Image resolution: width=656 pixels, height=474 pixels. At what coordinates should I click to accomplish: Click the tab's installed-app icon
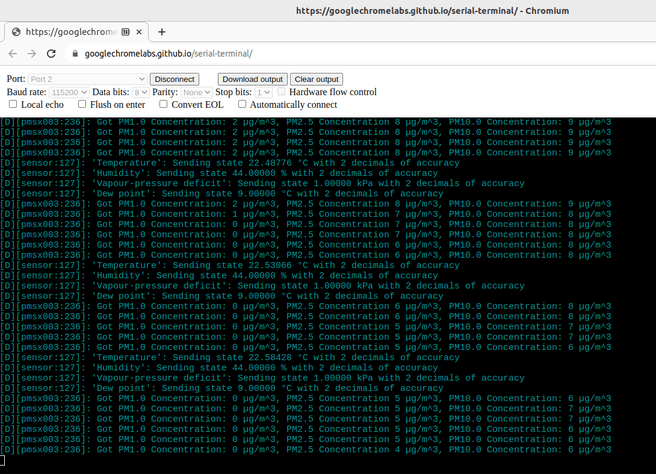(126, 32)
